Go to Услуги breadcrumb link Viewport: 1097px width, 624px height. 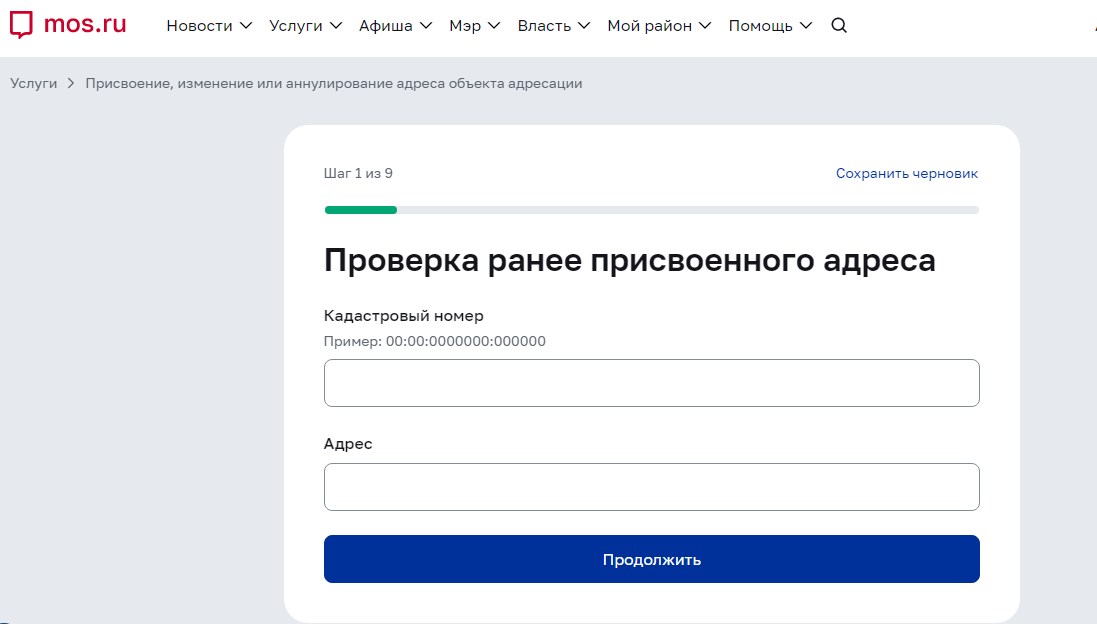click(34, 83)
